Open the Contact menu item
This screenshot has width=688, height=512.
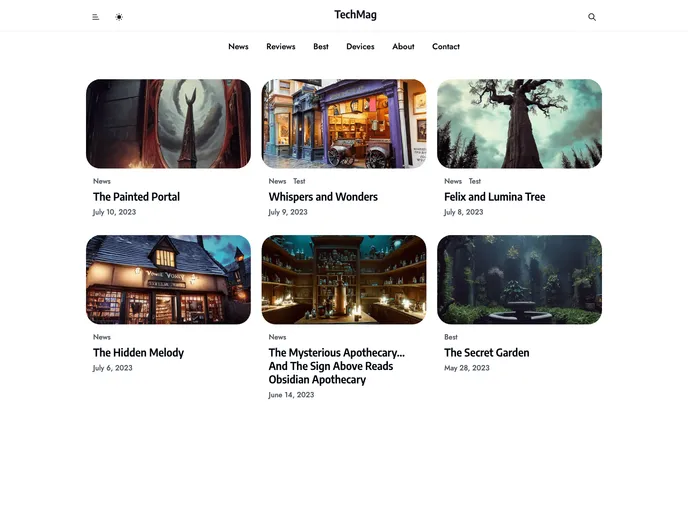[x=446, y=47]
